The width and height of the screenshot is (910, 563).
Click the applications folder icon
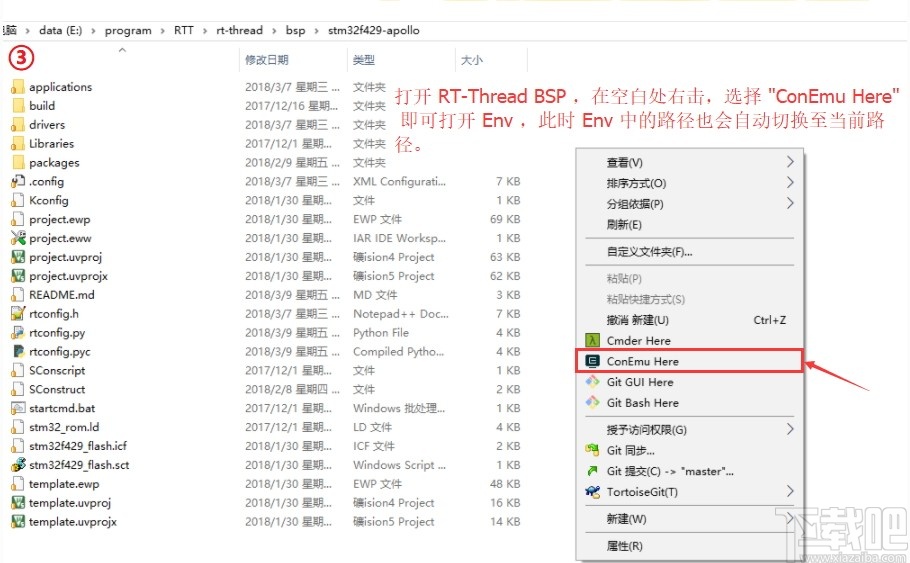(18, 87)
